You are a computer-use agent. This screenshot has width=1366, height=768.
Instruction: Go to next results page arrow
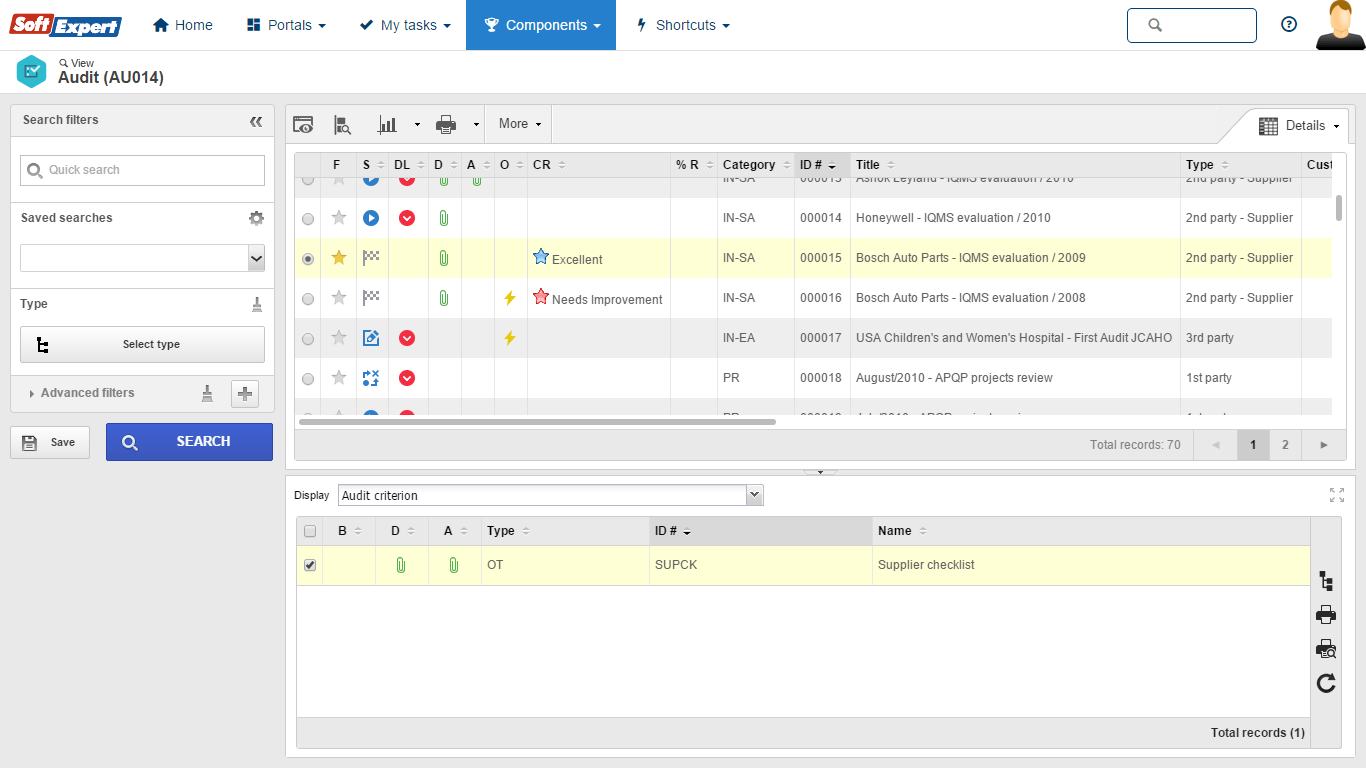1324,445
